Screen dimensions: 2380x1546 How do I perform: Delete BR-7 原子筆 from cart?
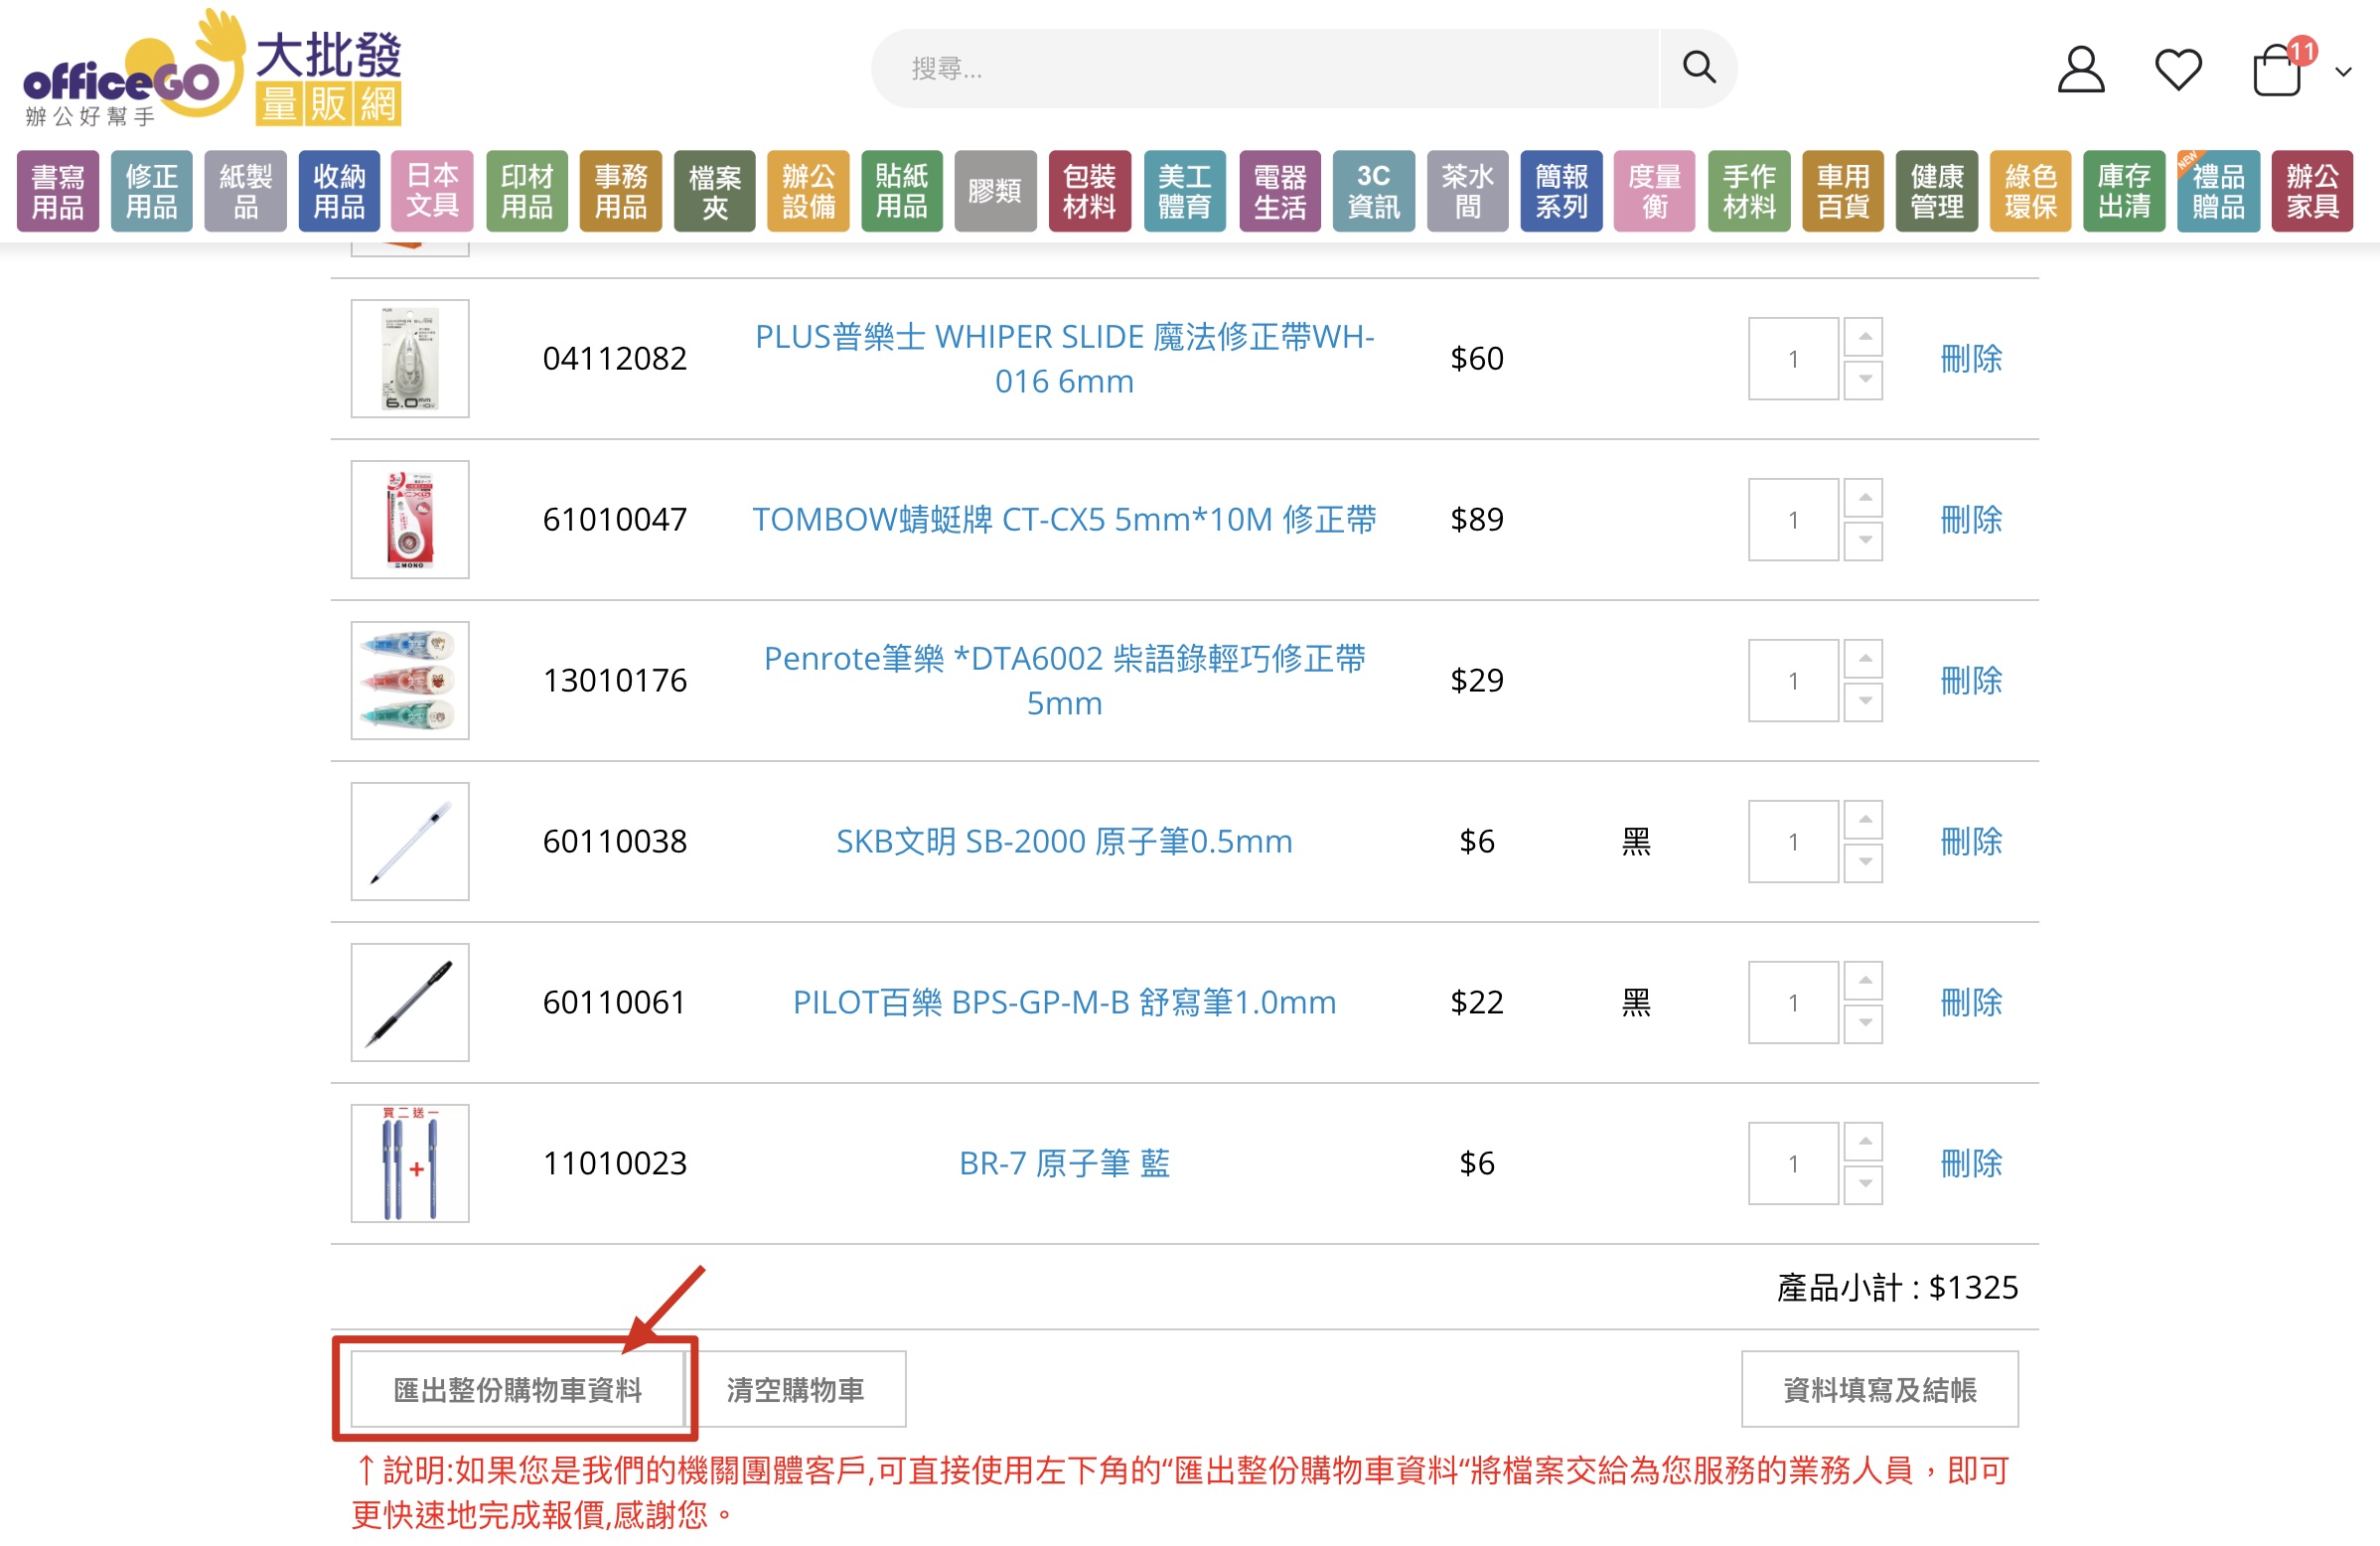tap(1971, 1164)
